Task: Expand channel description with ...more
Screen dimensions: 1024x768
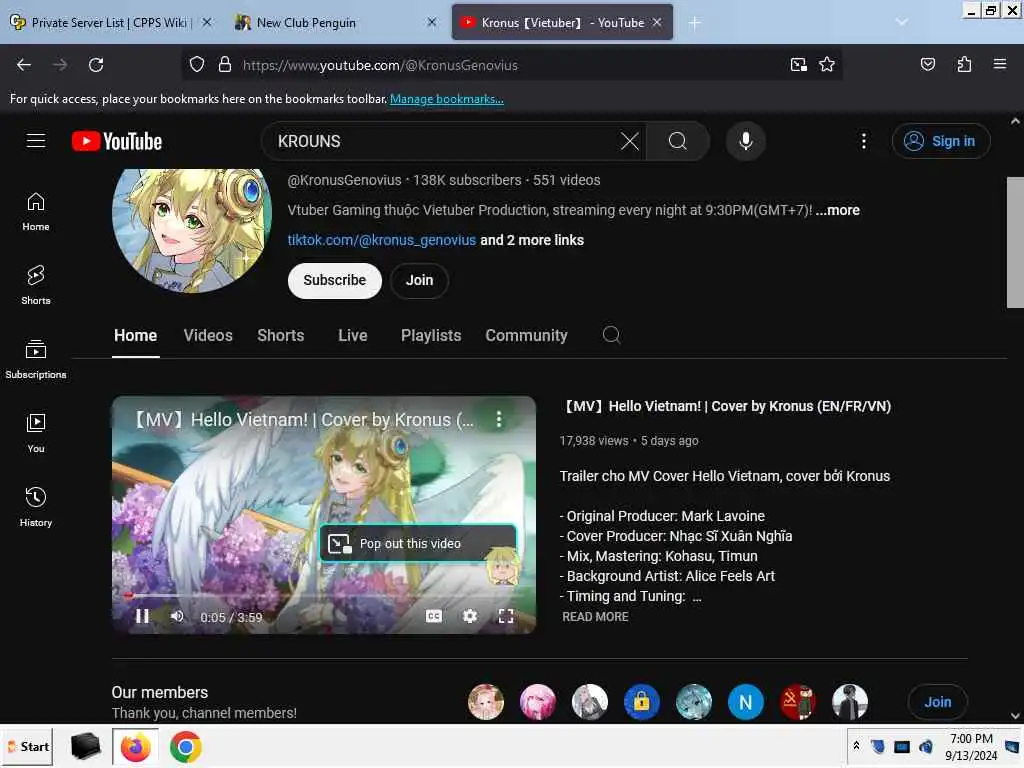Action: tap(838, 210)
